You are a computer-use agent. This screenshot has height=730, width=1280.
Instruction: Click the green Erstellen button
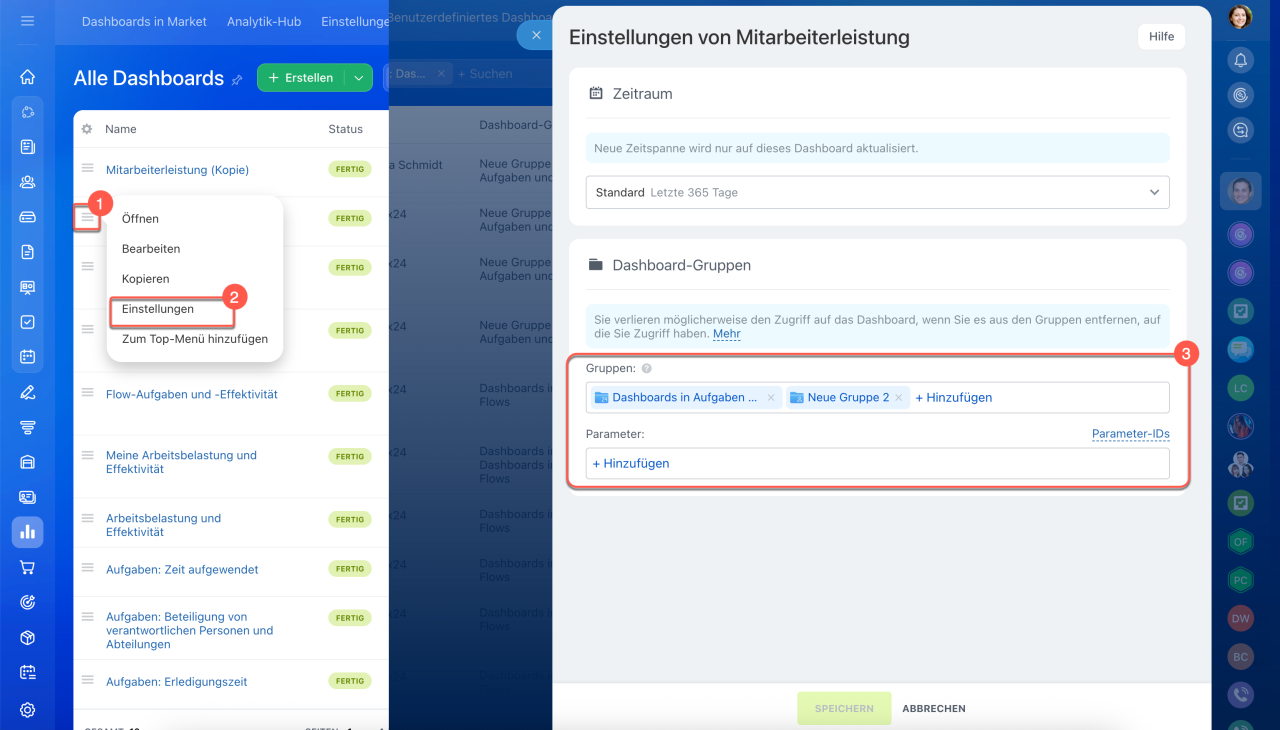coord(301,78)
